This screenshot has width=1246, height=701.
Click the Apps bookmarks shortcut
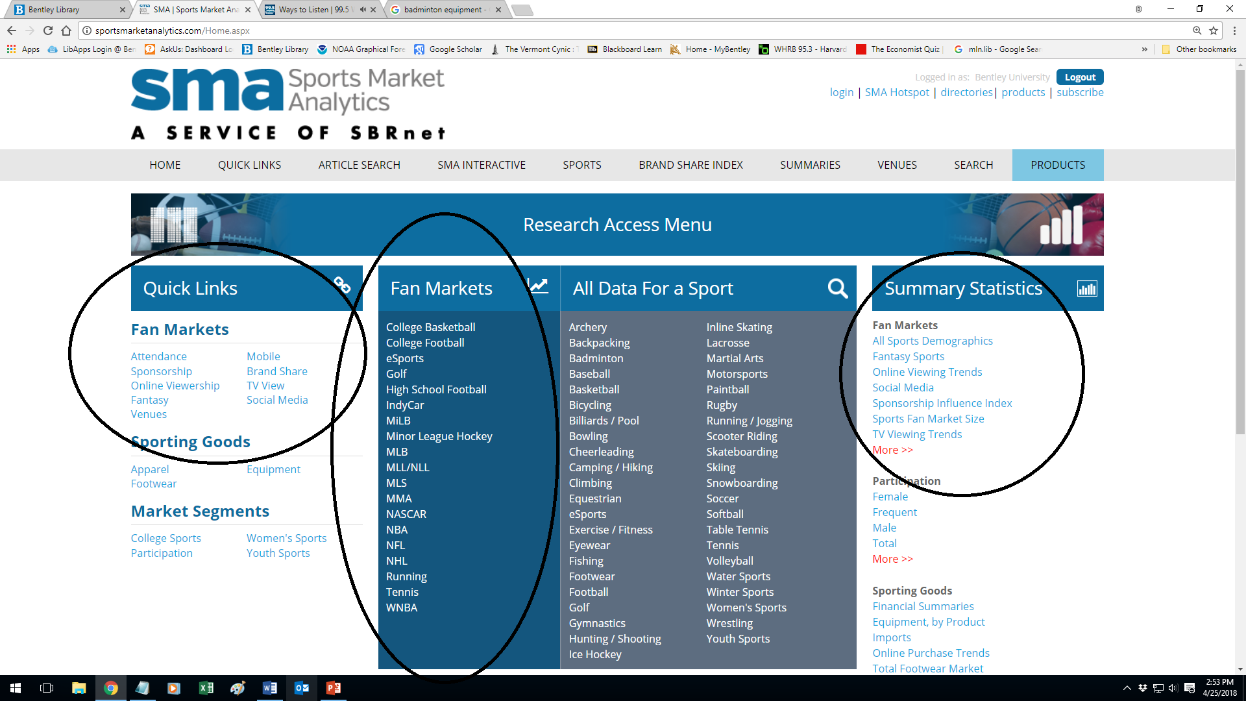[23, 48]
